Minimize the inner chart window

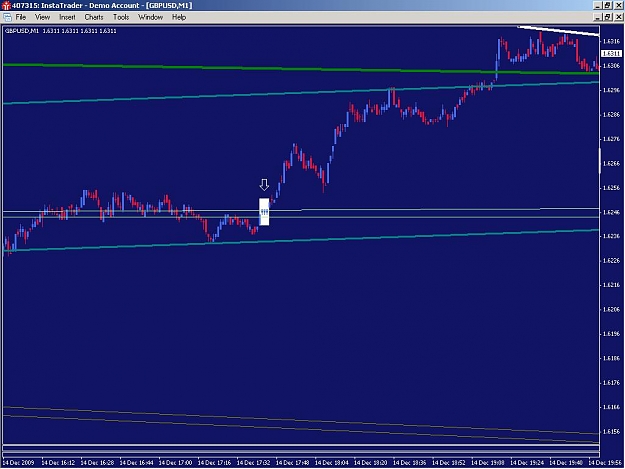coord(597,17)
